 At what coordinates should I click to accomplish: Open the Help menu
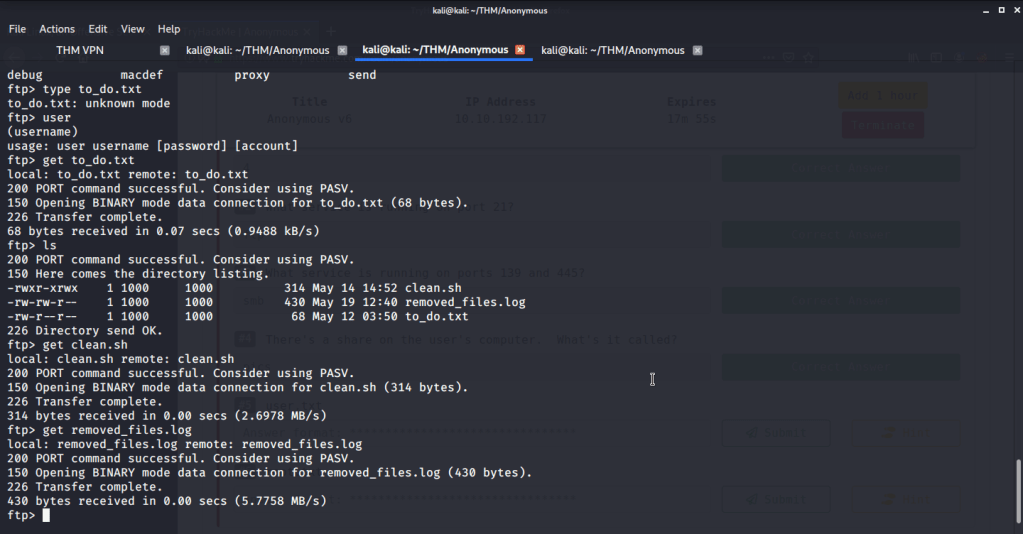point(169,29)
